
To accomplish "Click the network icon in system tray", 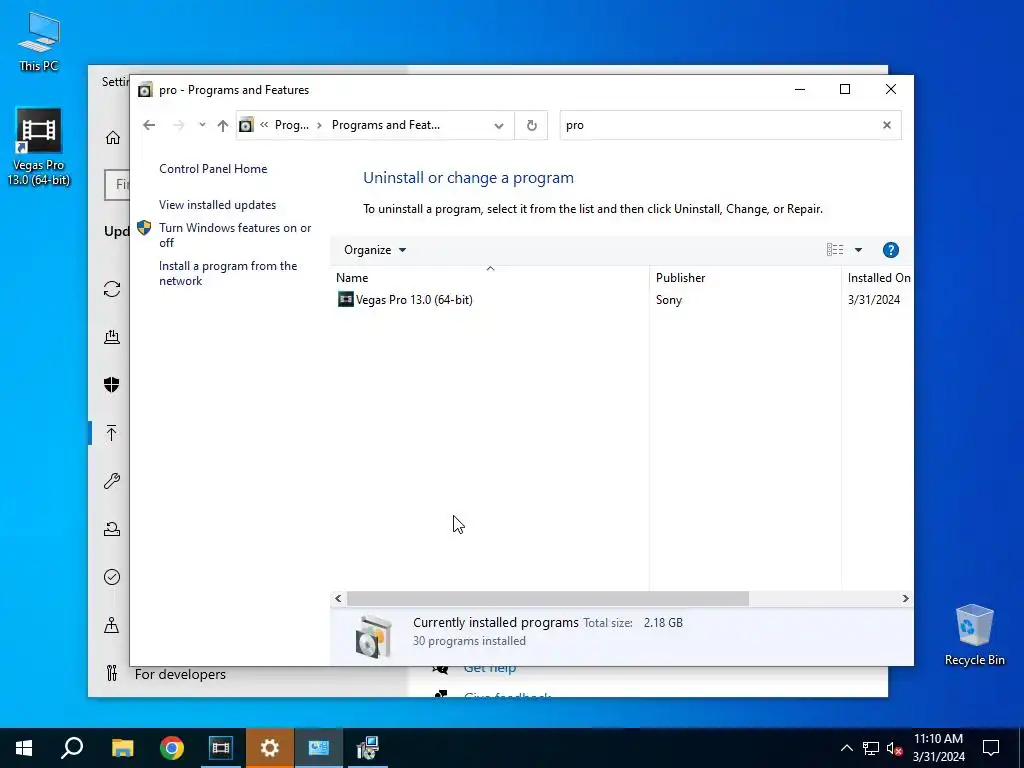I will tap(871, 748).
